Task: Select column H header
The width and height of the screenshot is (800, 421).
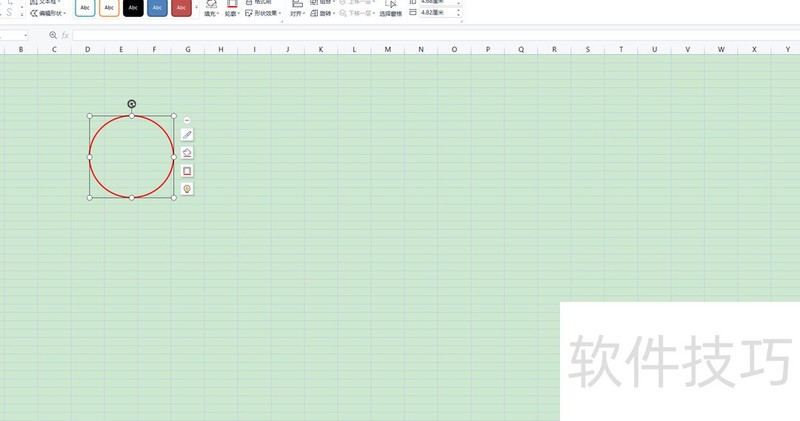Action: pyautogui.click(x=221, y=49)
